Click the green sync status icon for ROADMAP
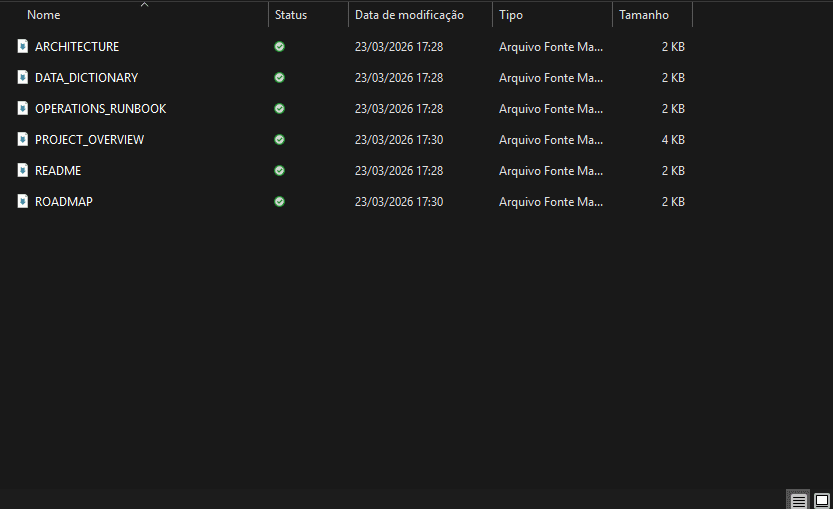 tap(279, 202)
